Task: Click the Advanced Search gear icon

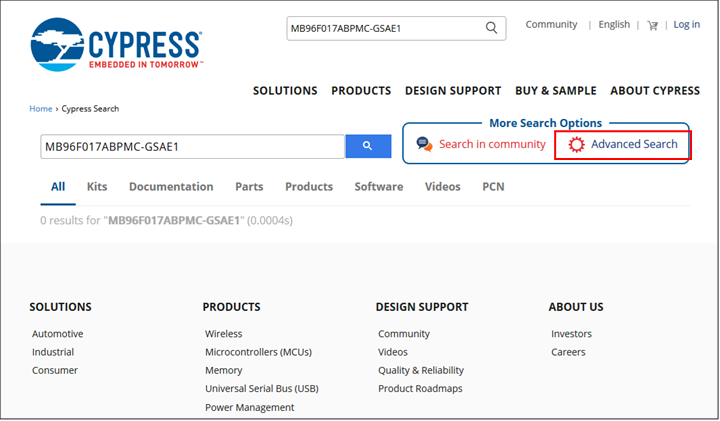Action: [x=576, y=144]
